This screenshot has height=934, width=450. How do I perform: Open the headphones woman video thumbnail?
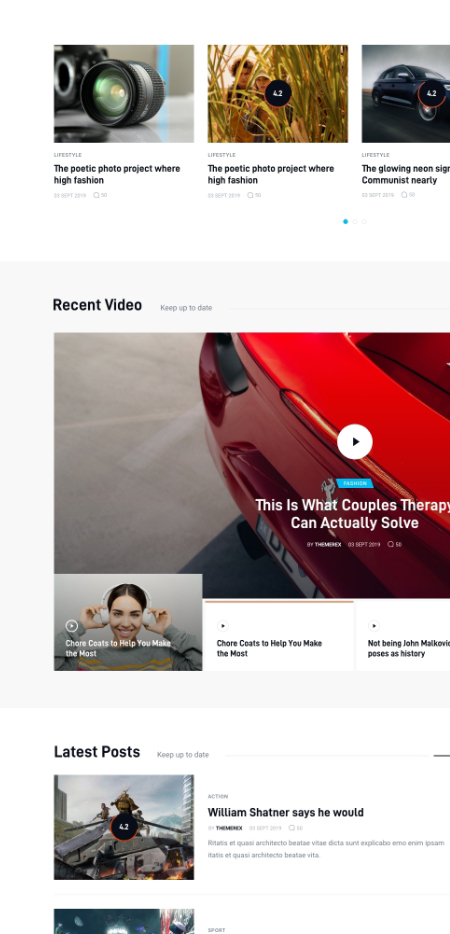128,622
